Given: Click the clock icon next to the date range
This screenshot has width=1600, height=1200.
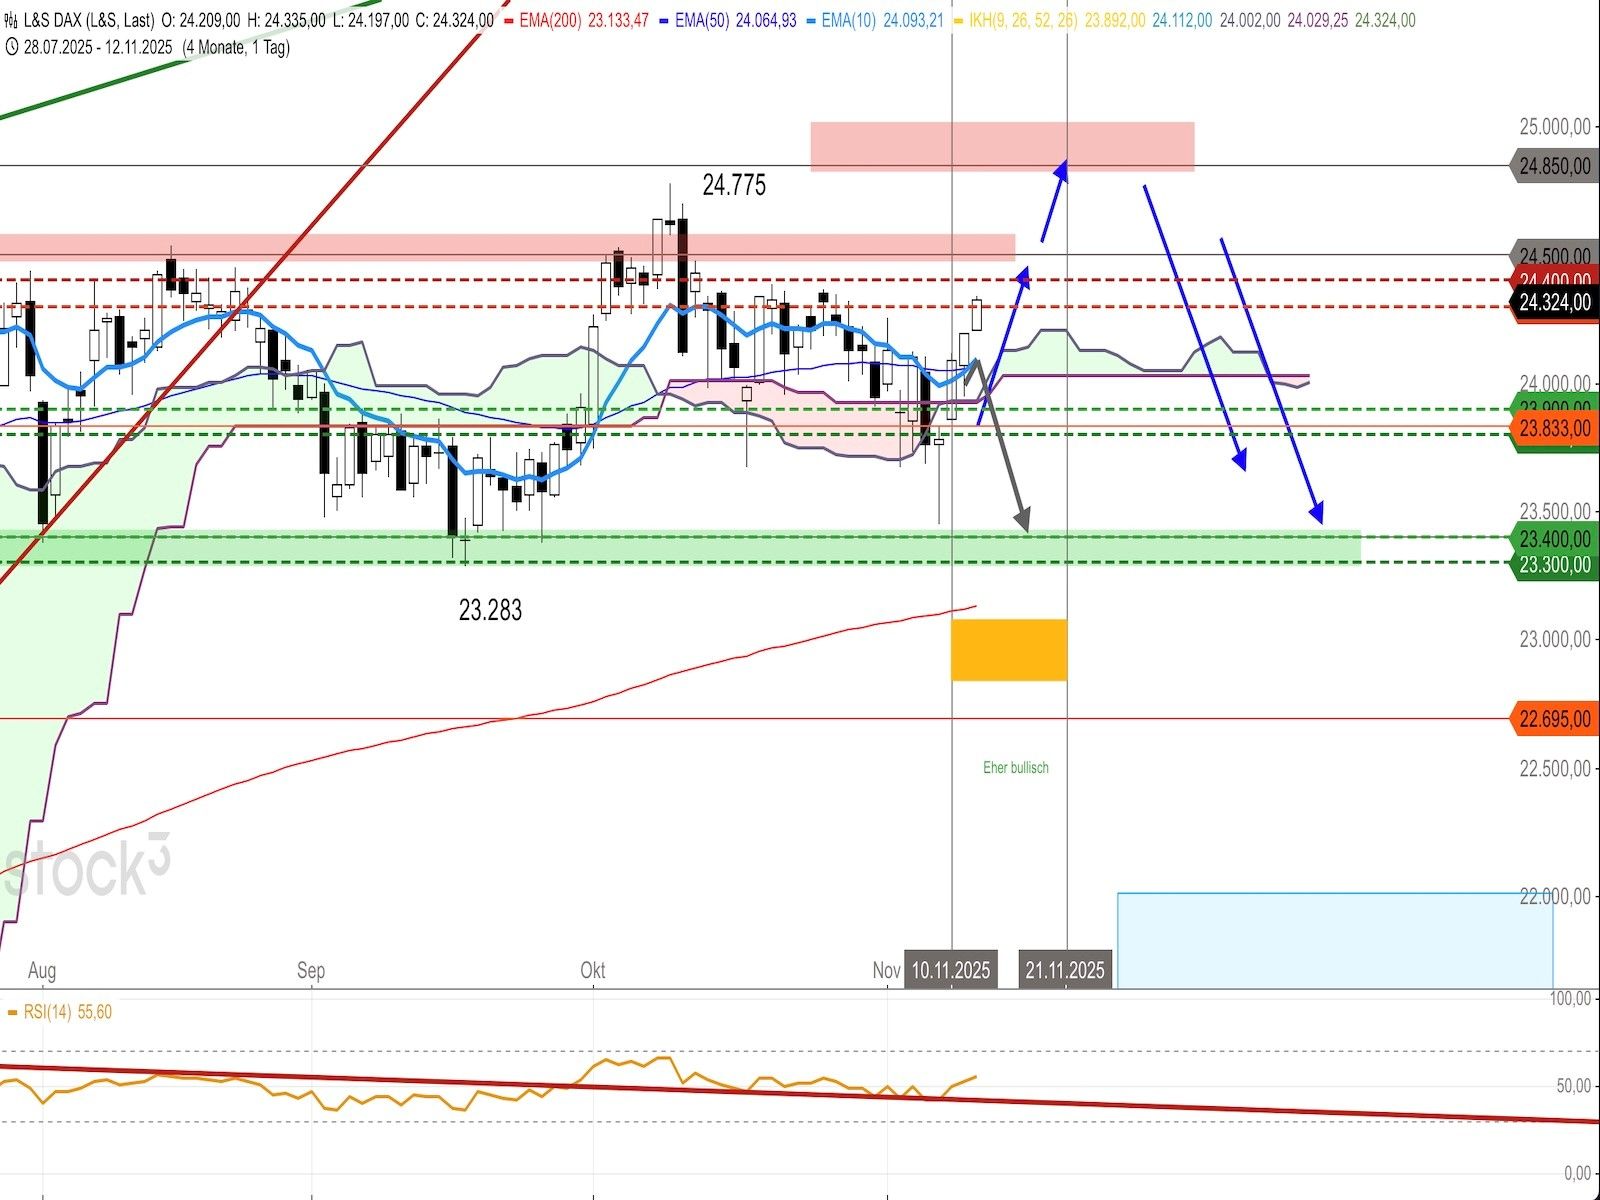Looking at the screenshot, I should click(x=10, y=47).
